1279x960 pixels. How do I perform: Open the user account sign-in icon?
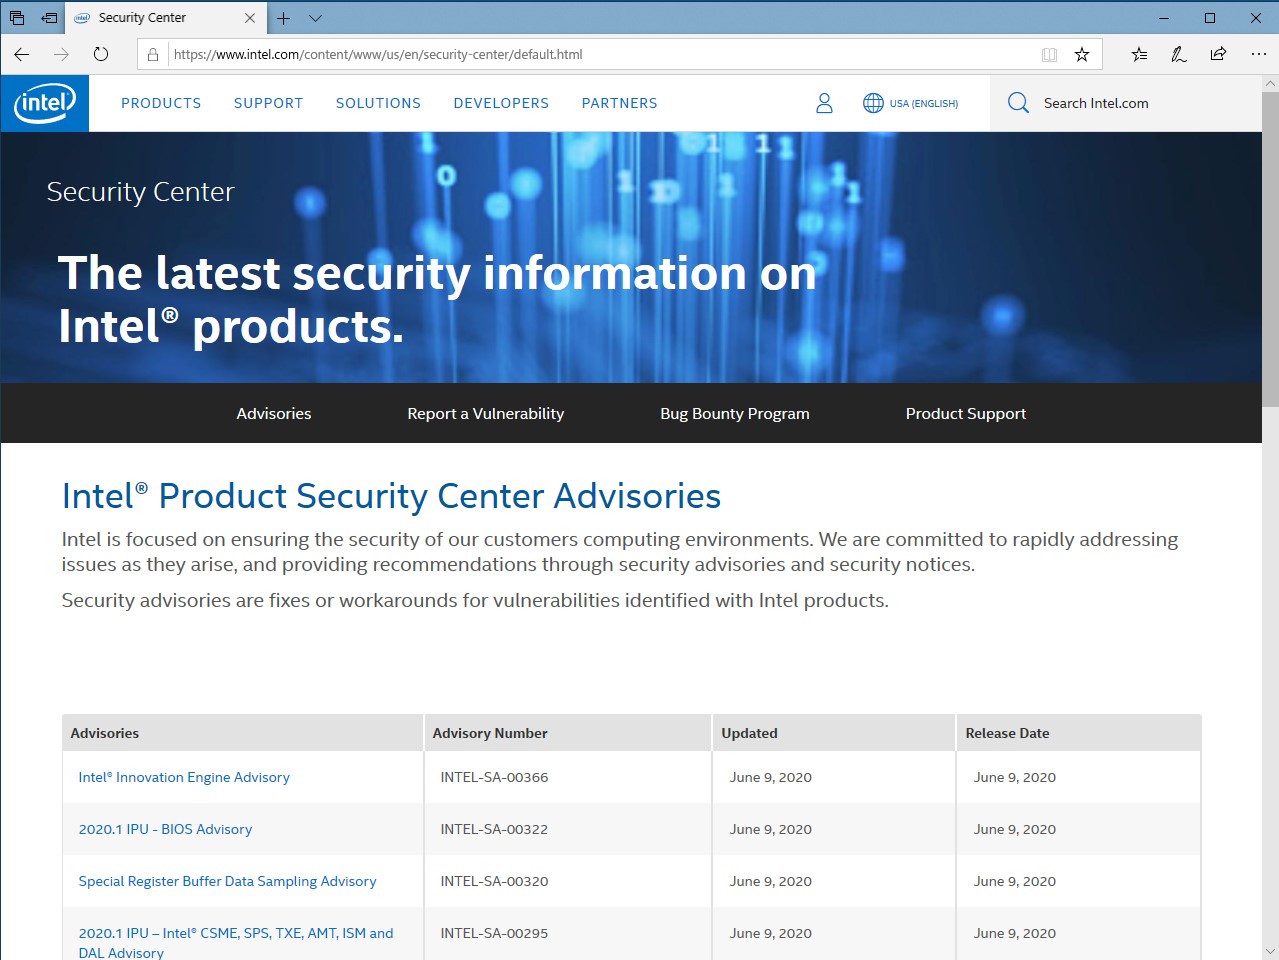[x=824, y=103]
